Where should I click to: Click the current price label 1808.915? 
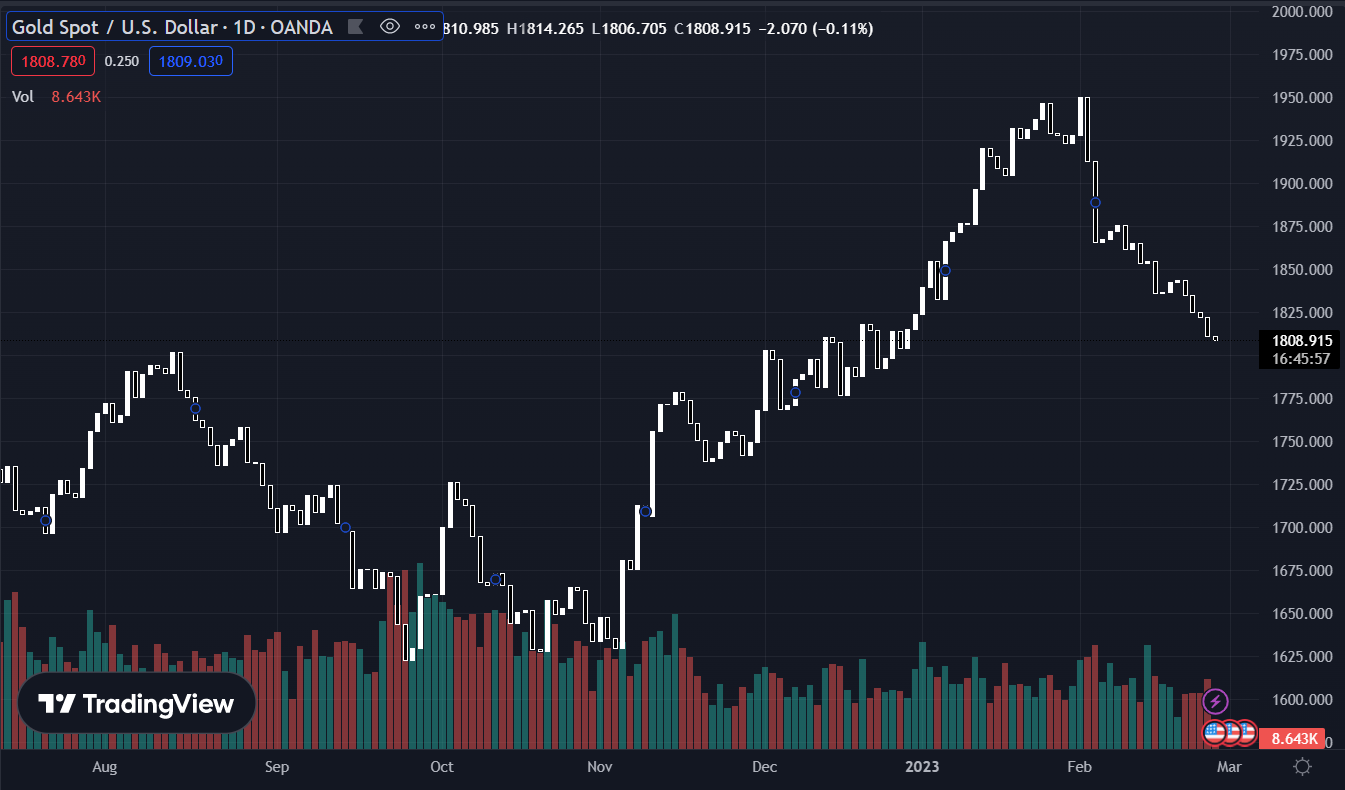(1300, 341)
